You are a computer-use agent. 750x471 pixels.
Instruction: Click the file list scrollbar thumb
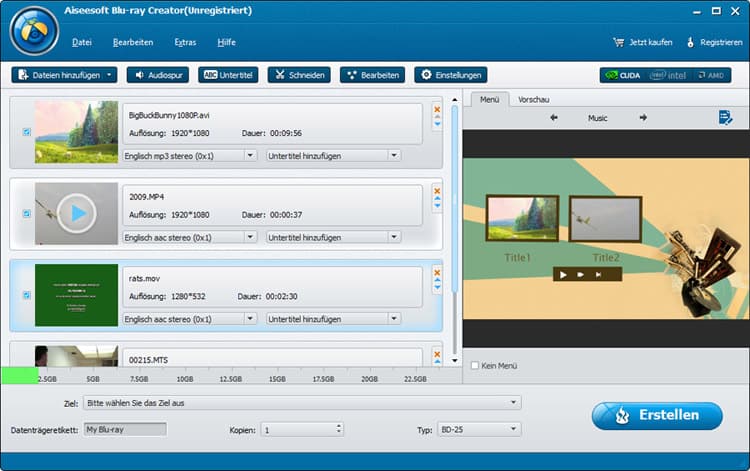click(454, 198)
